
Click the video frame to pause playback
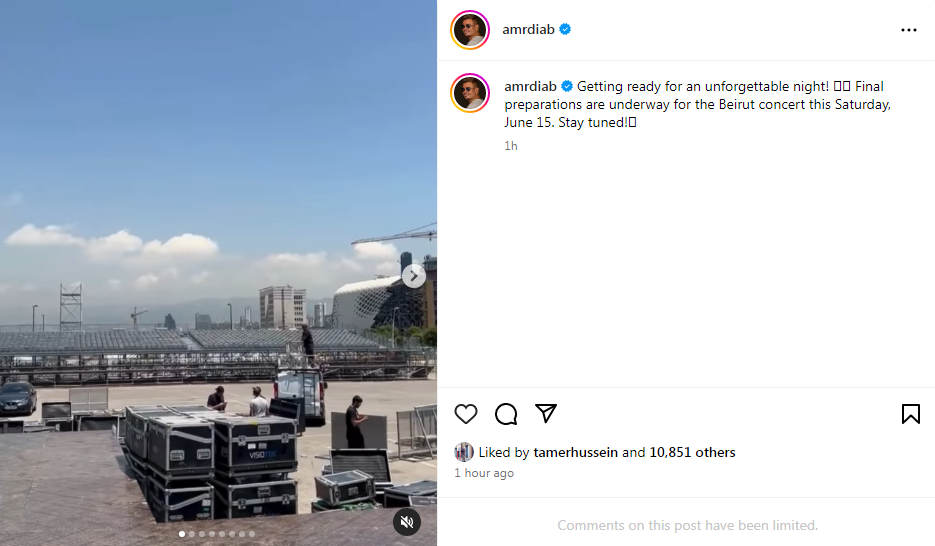tap(218, 179)
